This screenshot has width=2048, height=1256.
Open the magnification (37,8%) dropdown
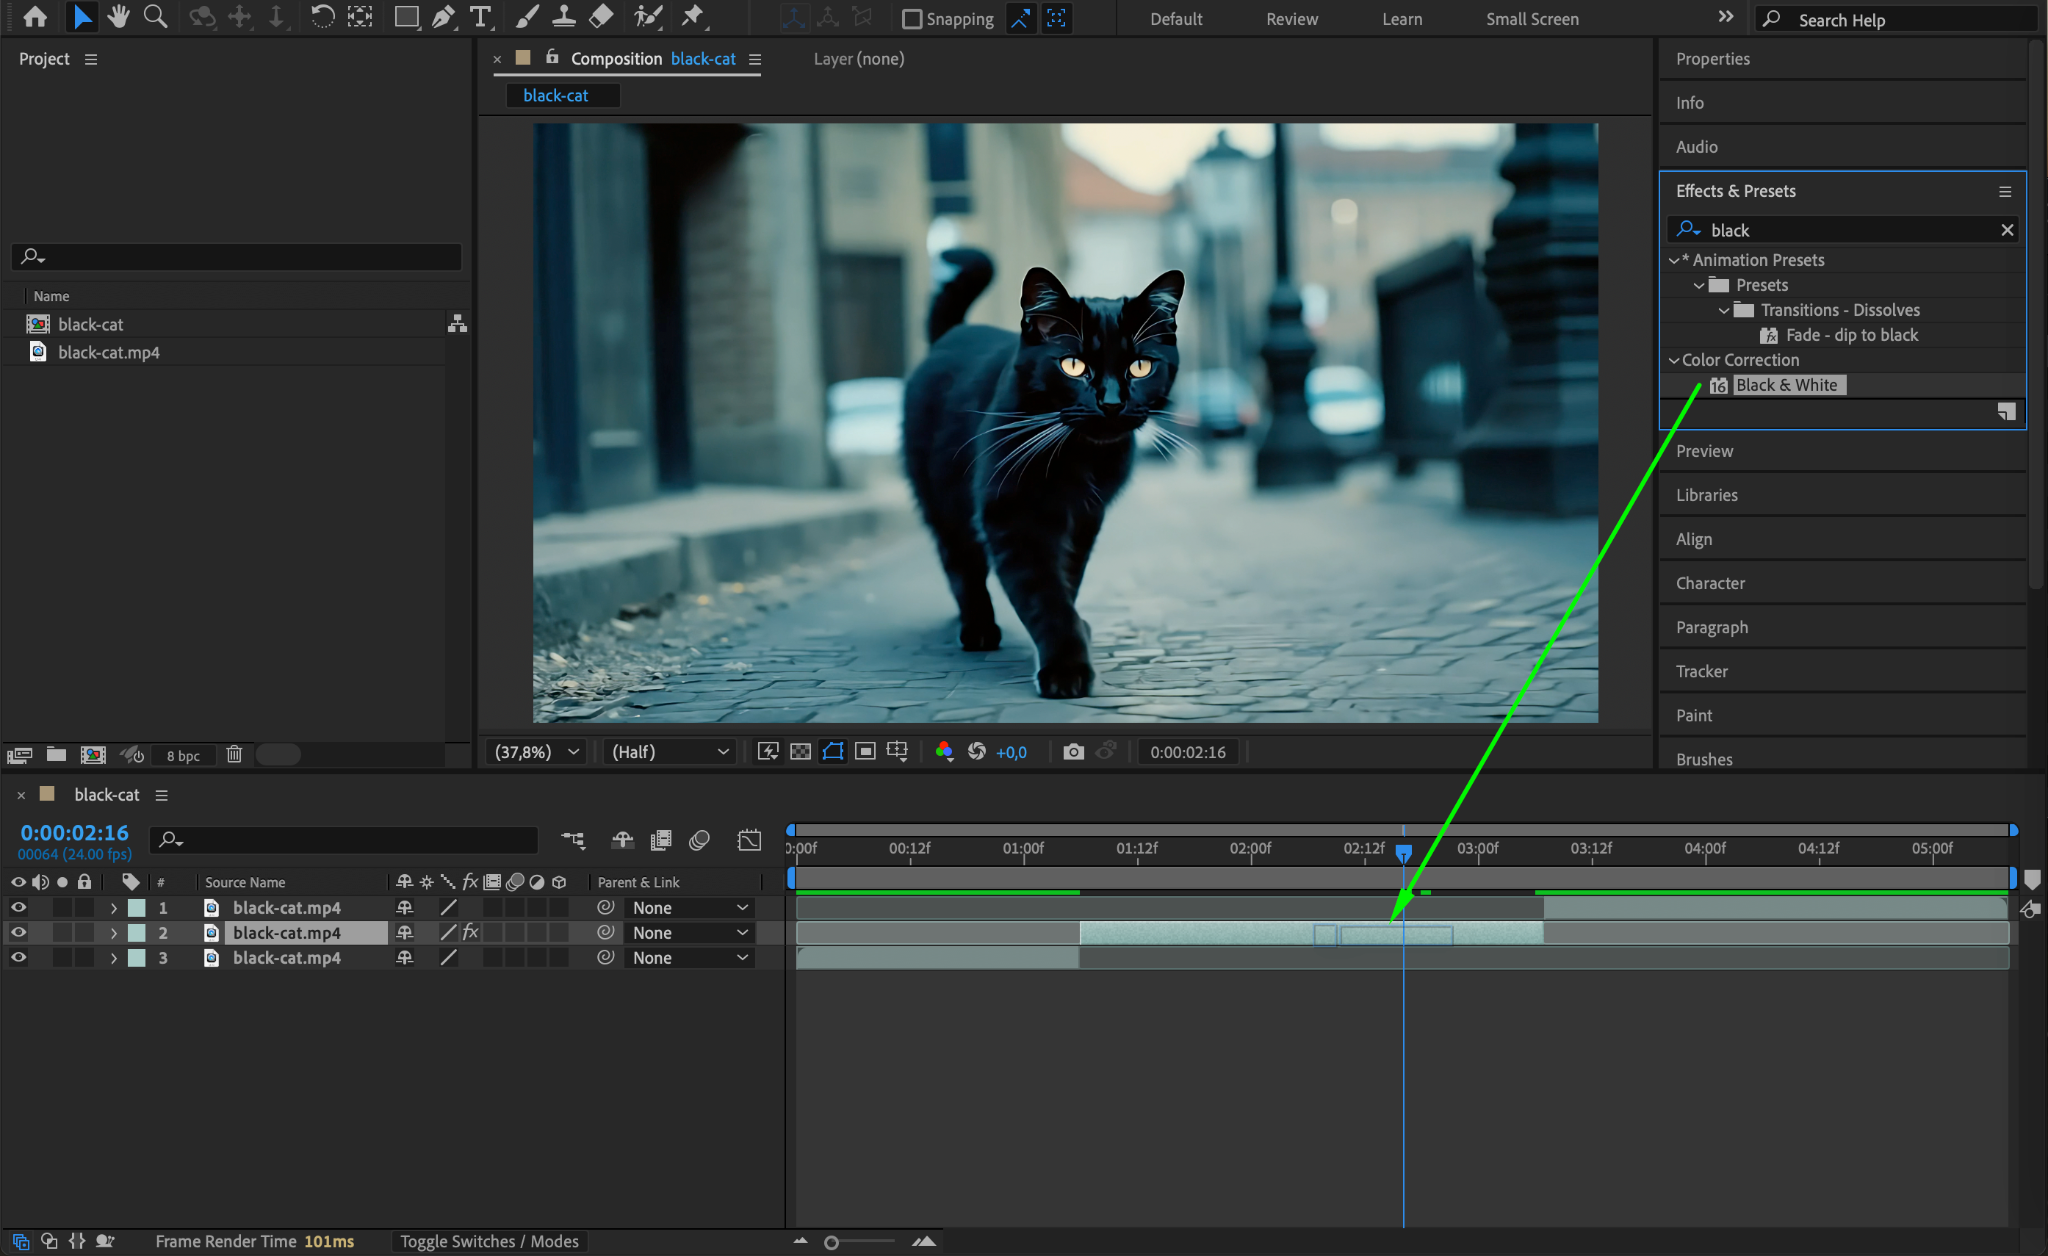coord(535,752)
